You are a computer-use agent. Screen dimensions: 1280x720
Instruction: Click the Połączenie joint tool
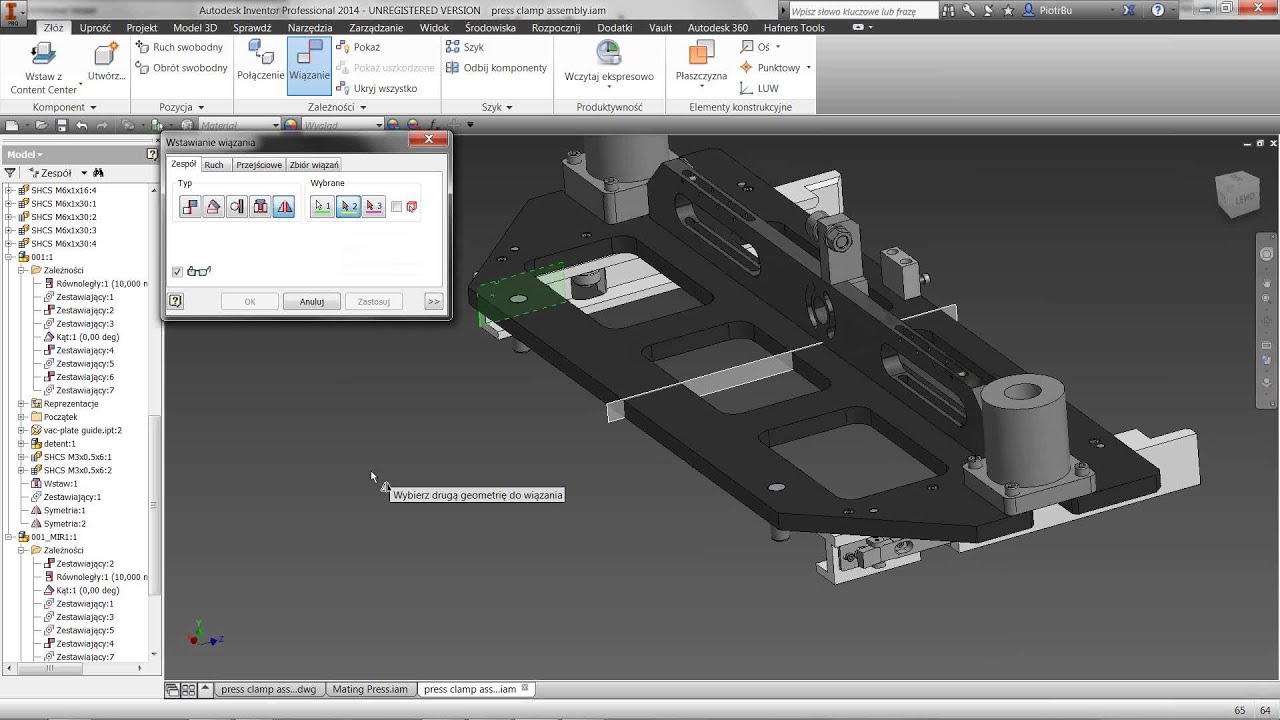click(260, 62)
